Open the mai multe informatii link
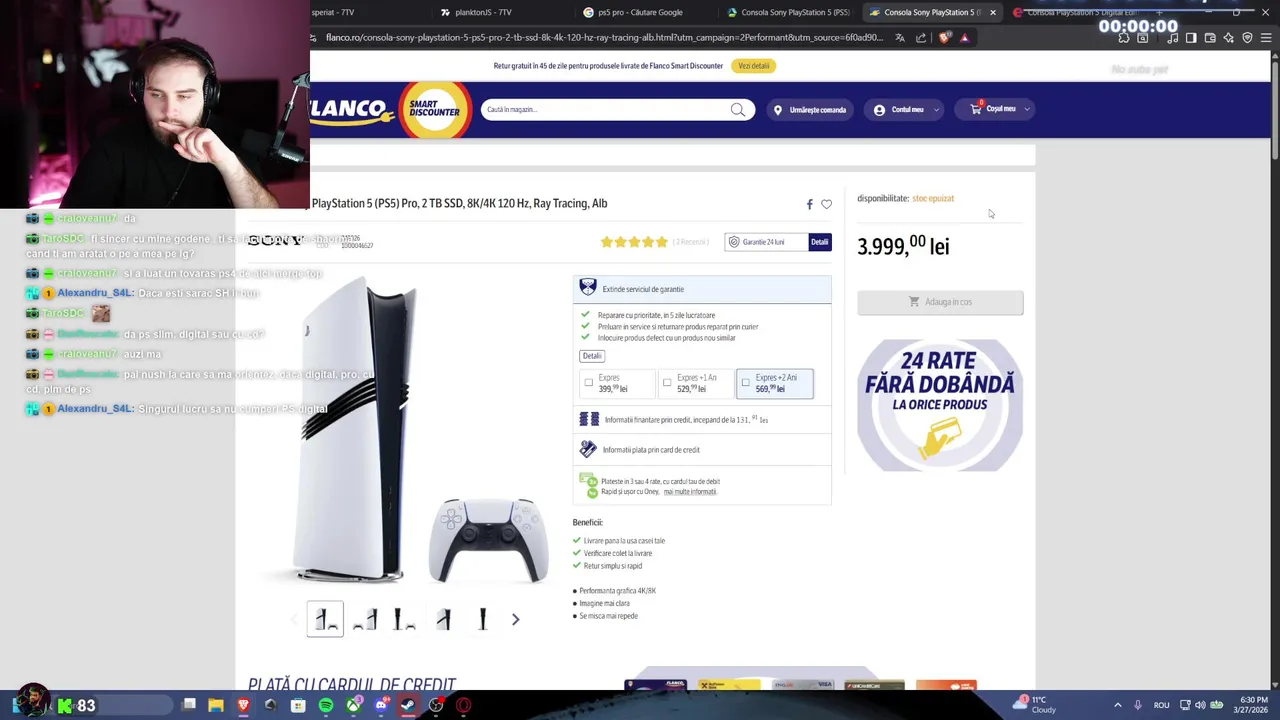The image size is (1280, 720). [x=690, y=492]
